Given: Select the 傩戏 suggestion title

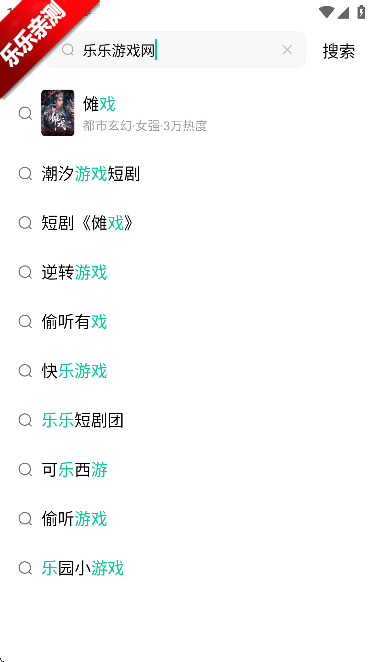Looking at the screenshot, I should [99, 104].
